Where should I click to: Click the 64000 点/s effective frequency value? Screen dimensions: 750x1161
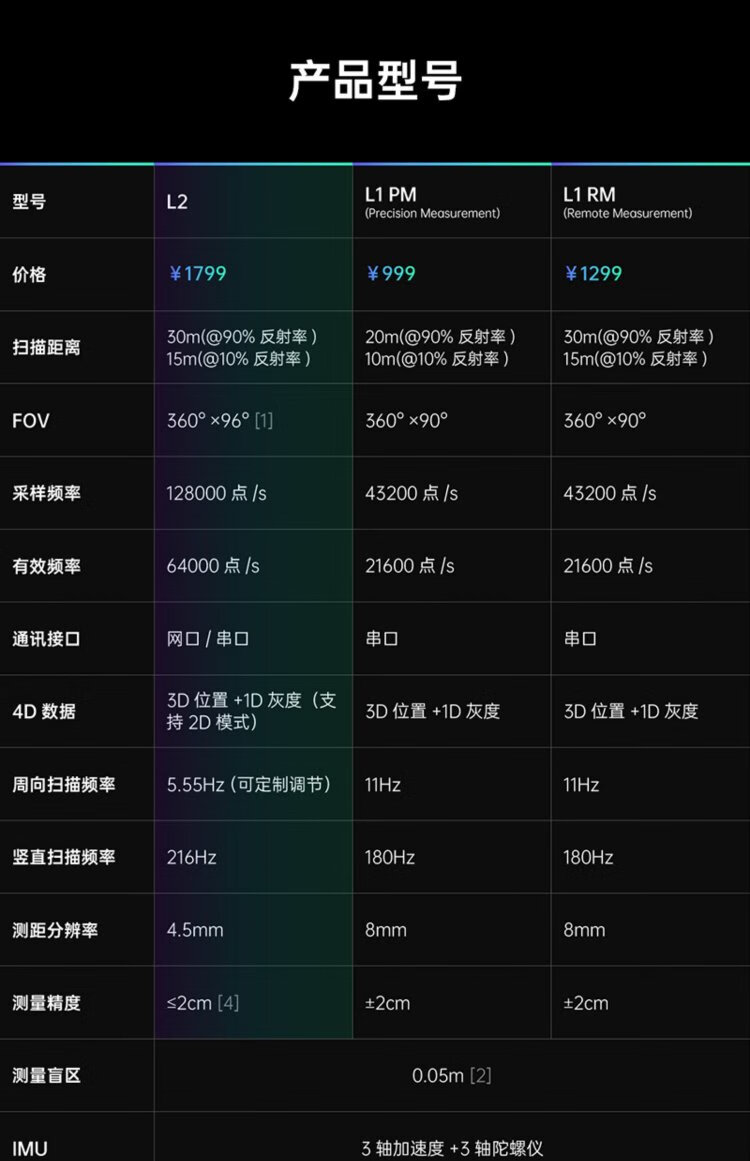point(213,566)
